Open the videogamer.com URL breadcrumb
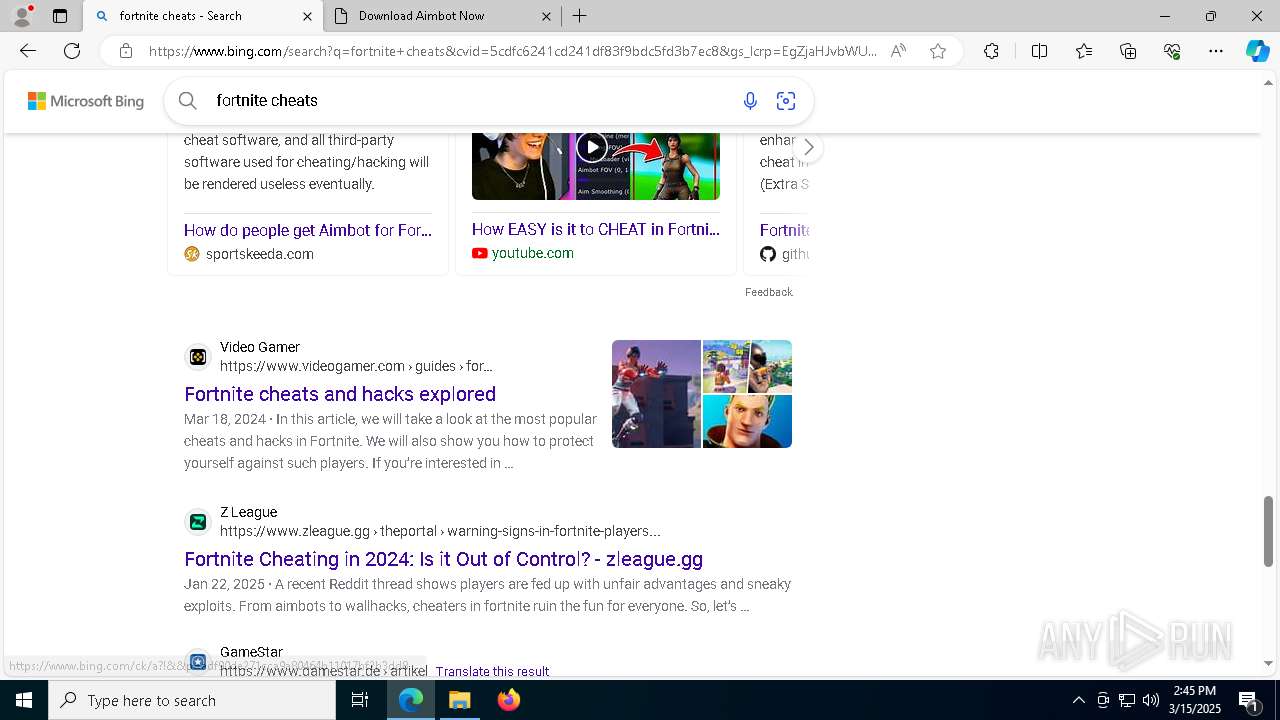Viewport: 1280px width, 720px height. coord(356,366)
